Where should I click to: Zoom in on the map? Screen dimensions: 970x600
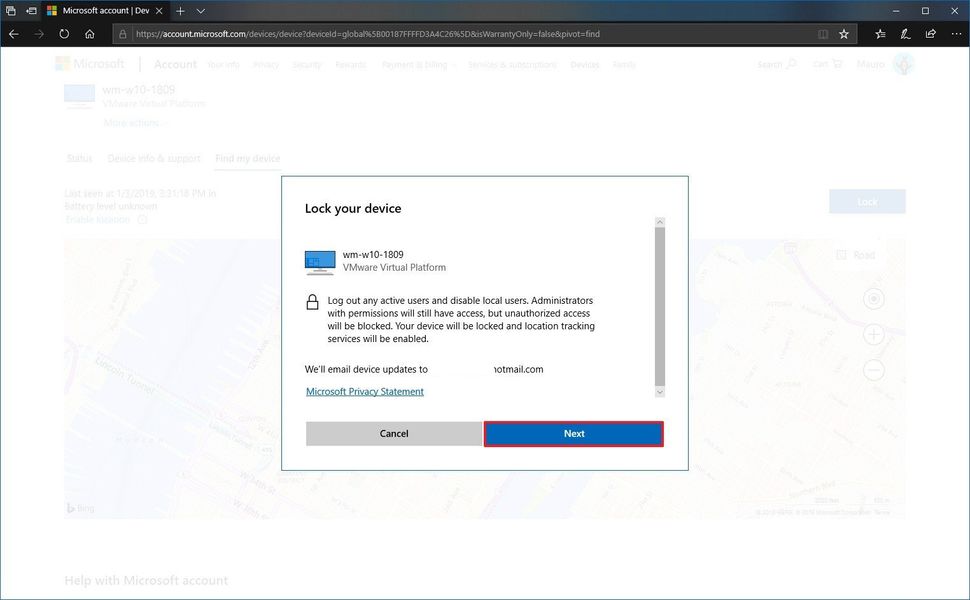(x=873, y=335)
